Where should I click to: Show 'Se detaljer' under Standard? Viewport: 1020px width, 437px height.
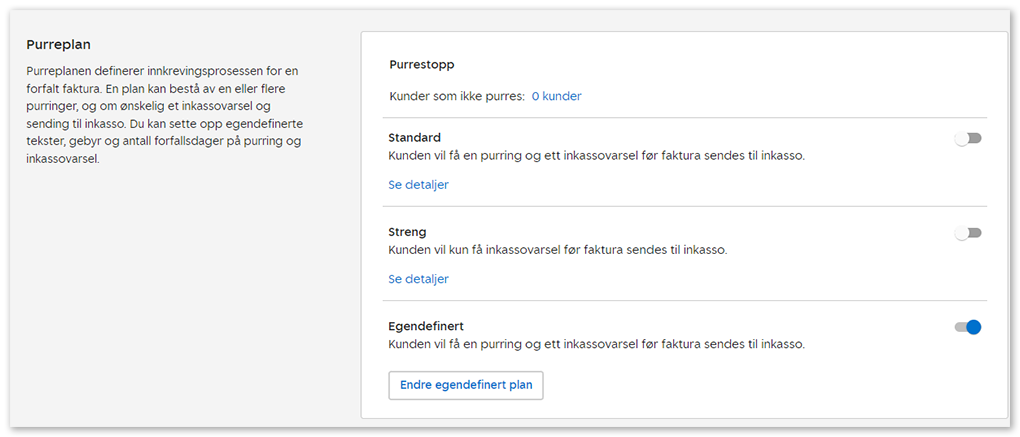pyautogui.click(x=418, y=185)
